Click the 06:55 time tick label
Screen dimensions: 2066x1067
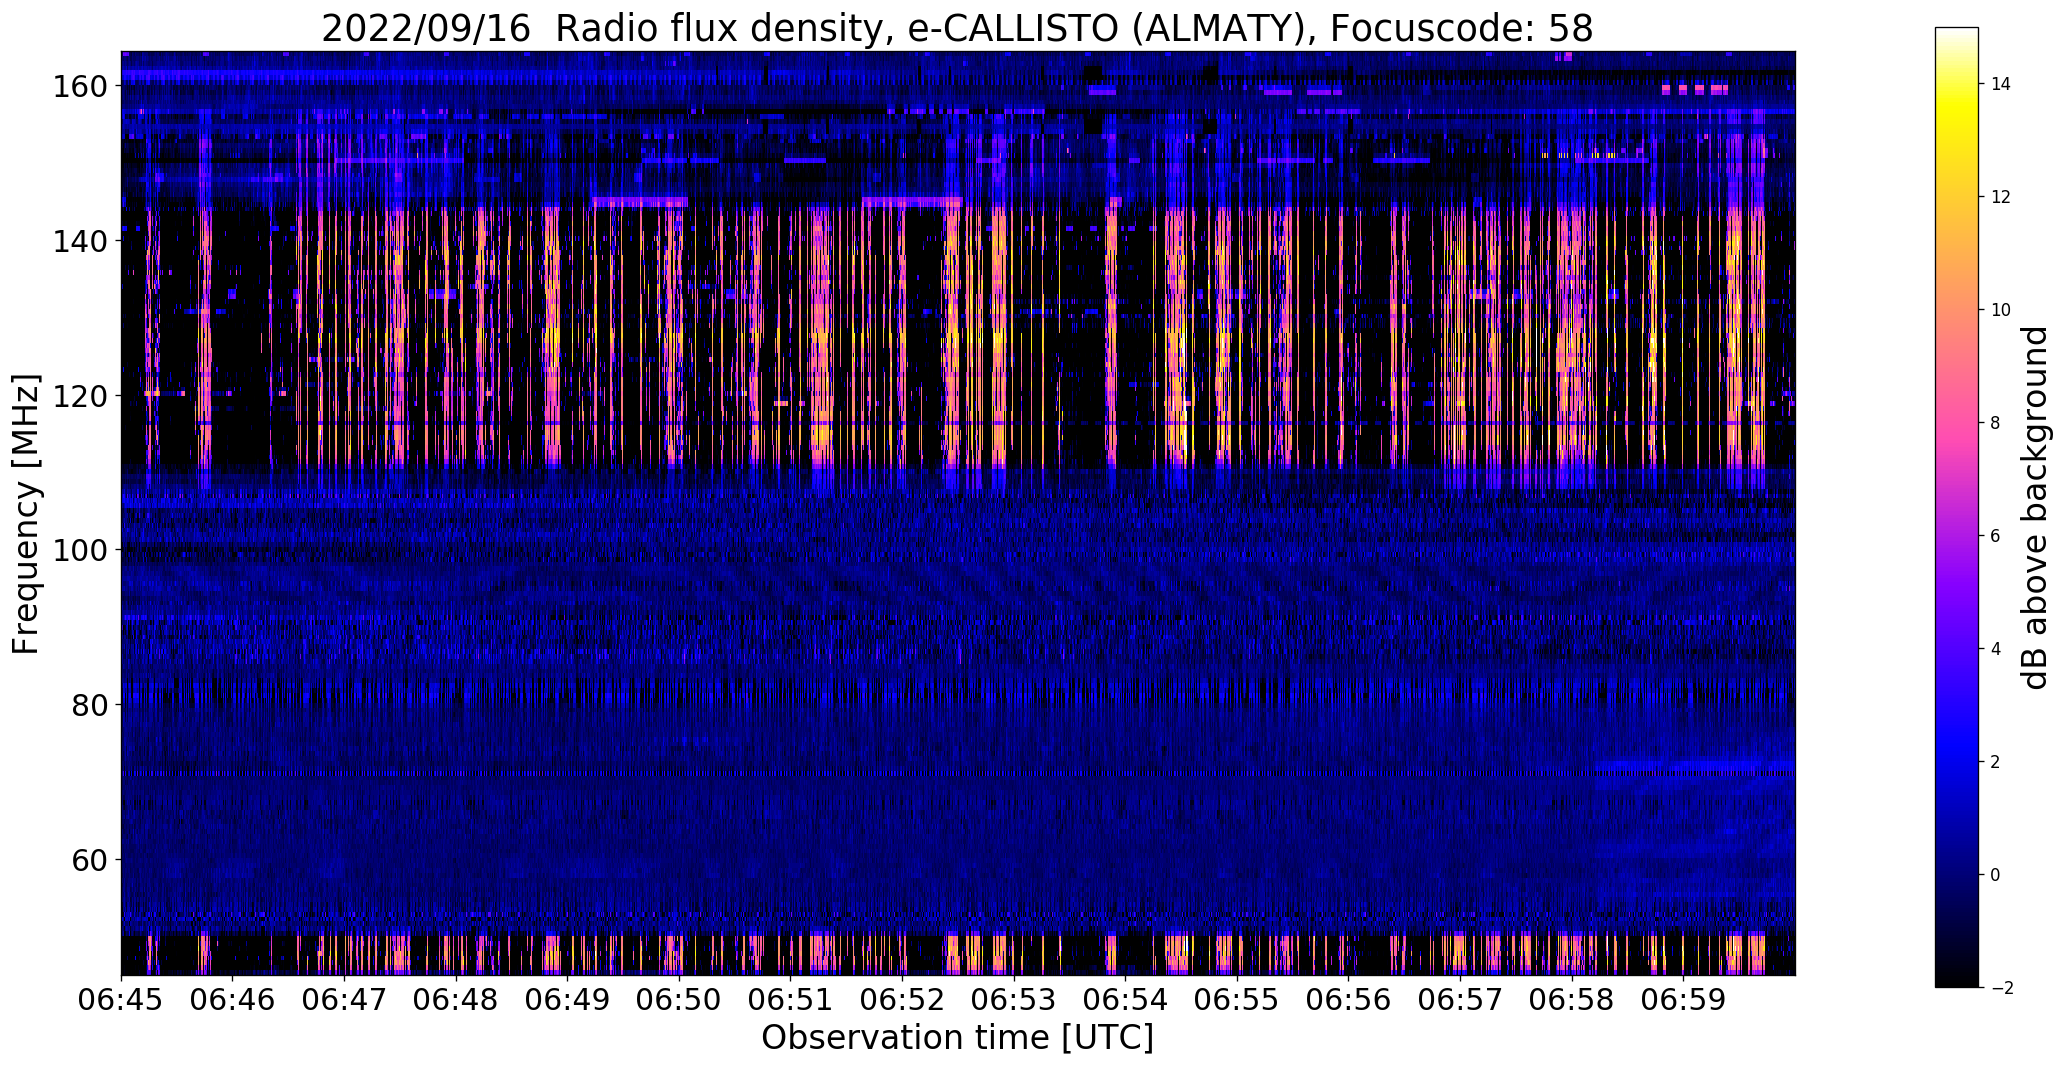tap(1237, 1000)
